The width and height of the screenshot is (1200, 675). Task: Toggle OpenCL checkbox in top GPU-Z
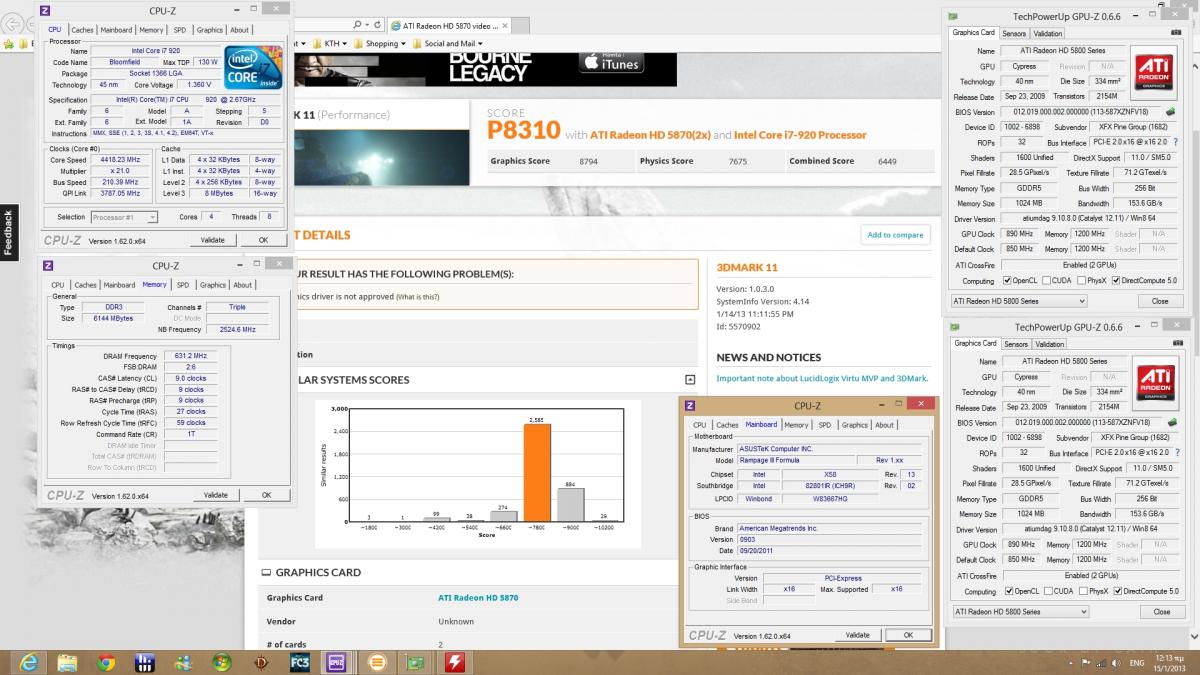point(1008,280)
